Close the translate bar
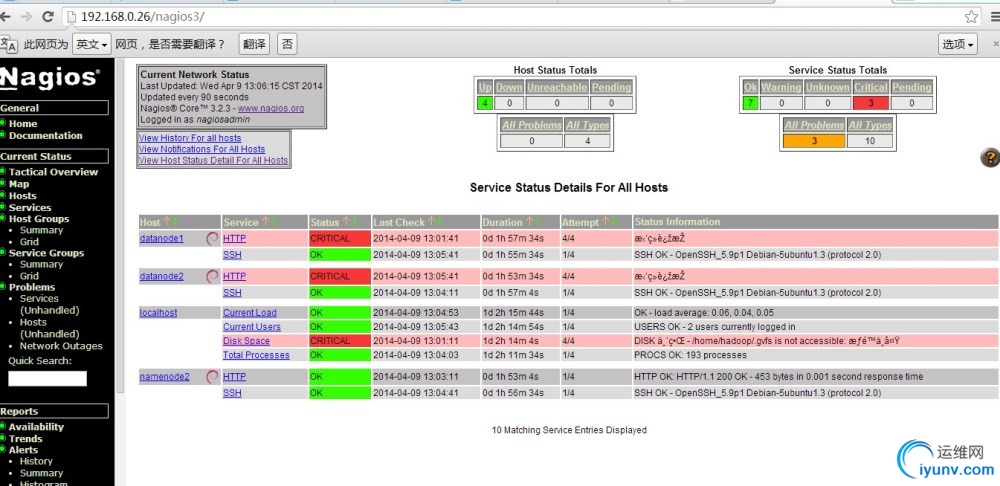The height and width of the screenshot is (486, 1000). pyautogui.click(x=996, y=44)
